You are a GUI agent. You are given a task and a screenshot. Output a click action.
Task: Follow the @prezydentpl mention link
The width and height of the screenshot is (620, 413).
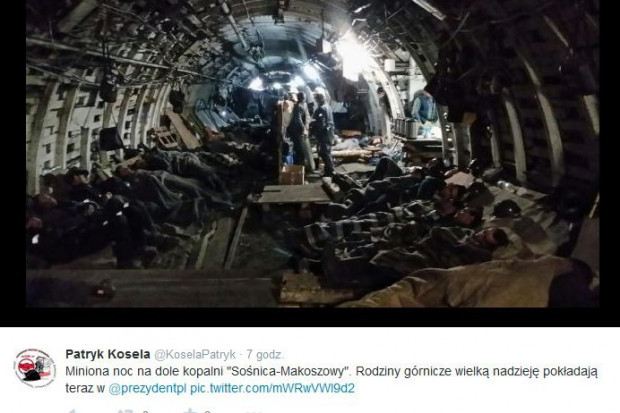(x=147, y=389)
